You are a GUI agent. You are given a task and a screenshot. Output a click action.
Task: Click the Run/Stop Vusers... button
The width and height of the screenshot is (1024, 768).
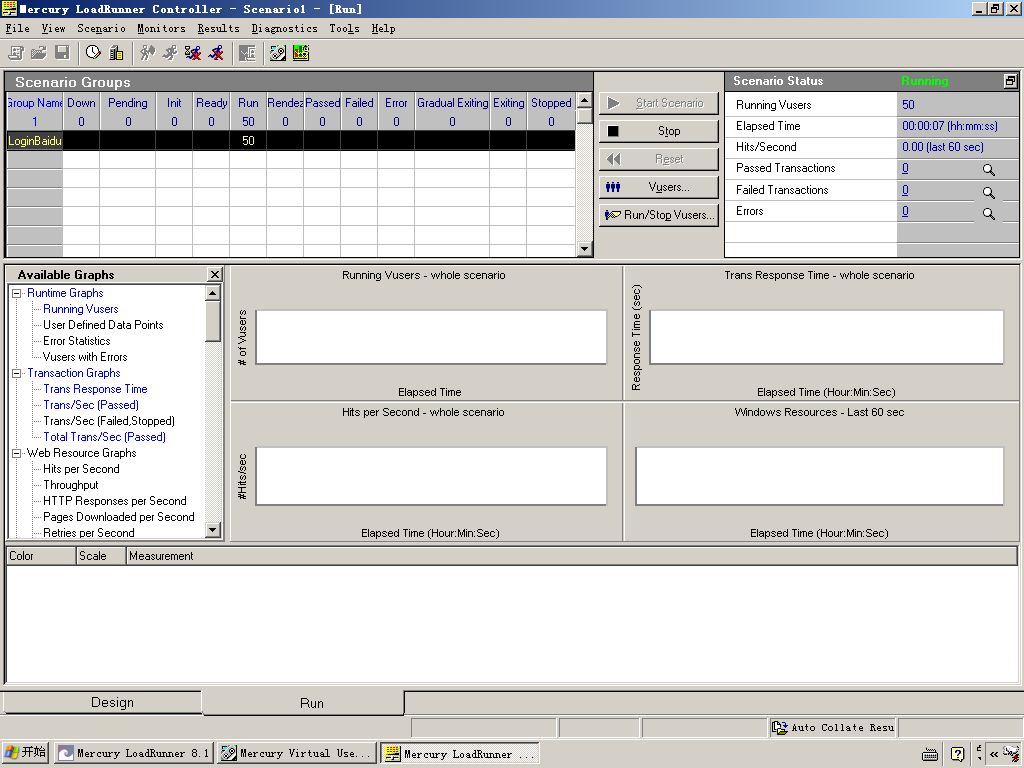point(658,216)
